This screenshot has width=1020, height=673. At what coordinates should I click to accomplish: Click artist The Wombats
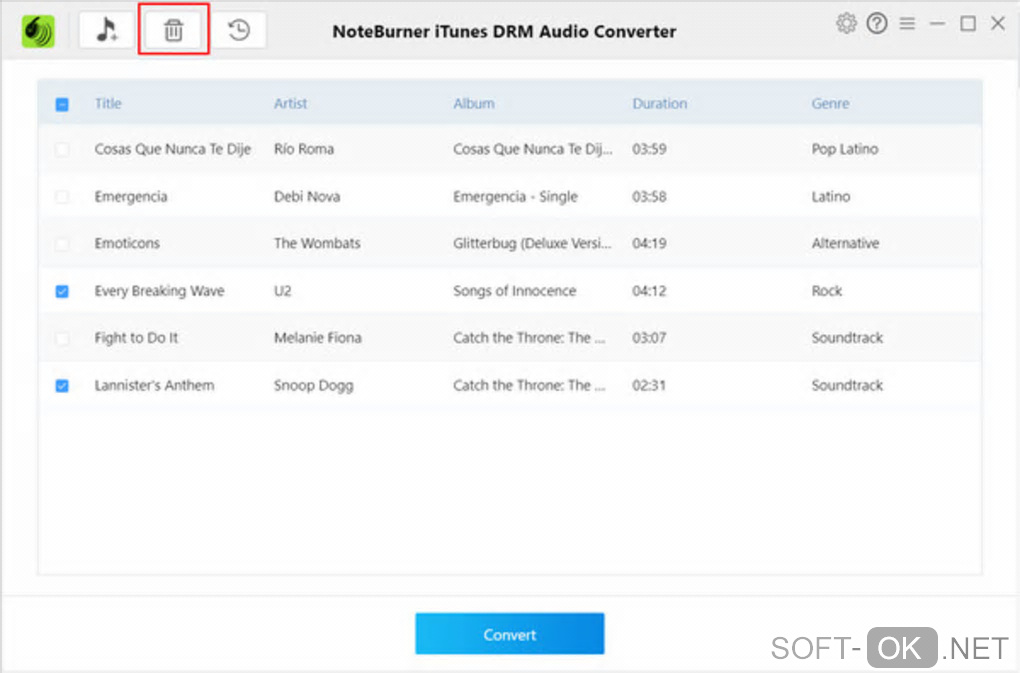317,243
